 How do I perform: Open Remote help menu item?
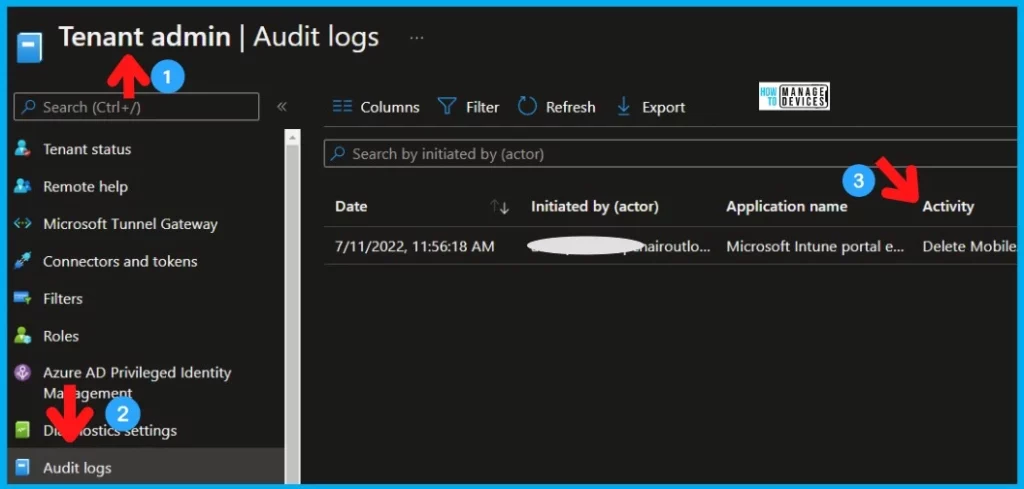[x=85, y=187]
